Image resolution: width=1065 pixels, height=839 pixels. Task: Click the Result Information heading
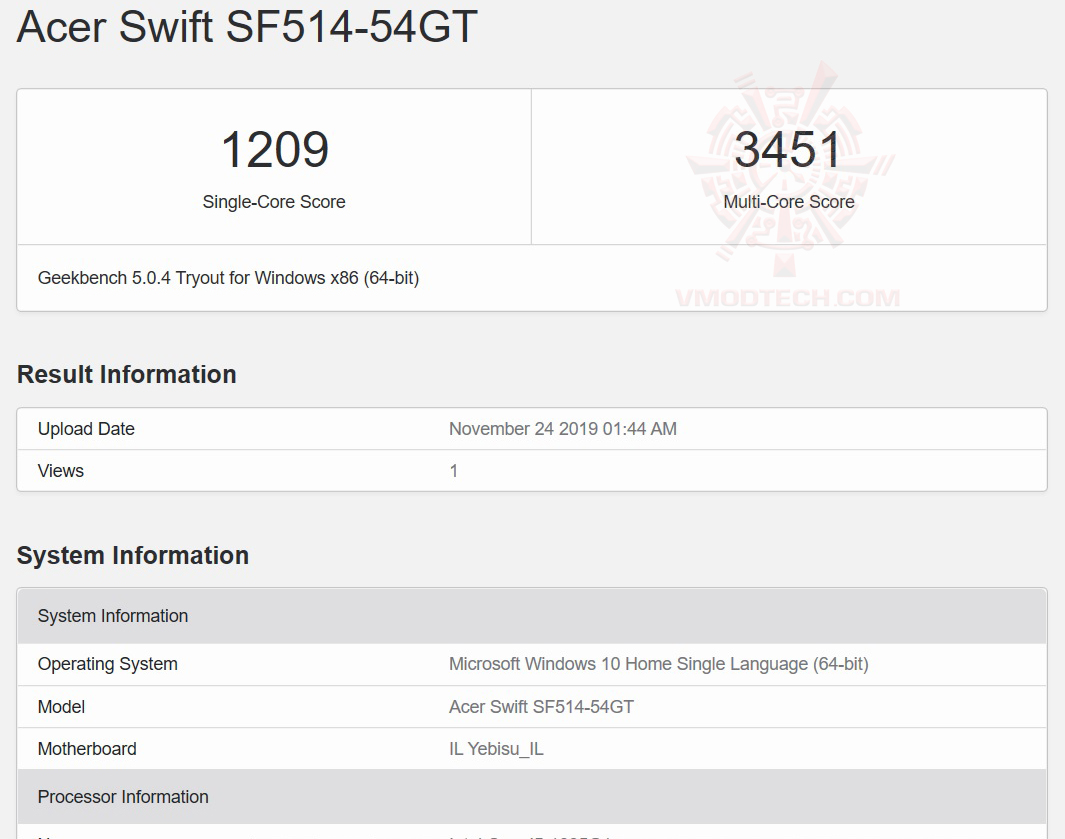click(x=127, y=374)
